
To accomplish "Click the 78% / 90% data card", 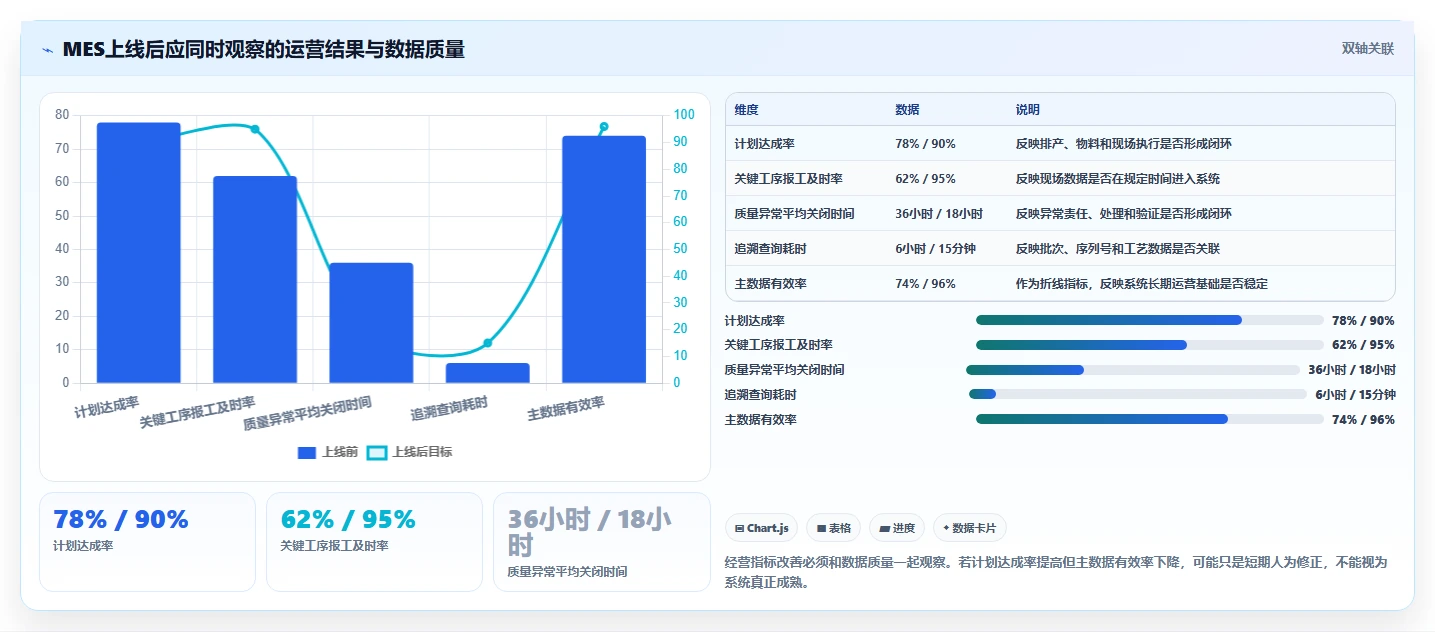I will pos(147,542).
